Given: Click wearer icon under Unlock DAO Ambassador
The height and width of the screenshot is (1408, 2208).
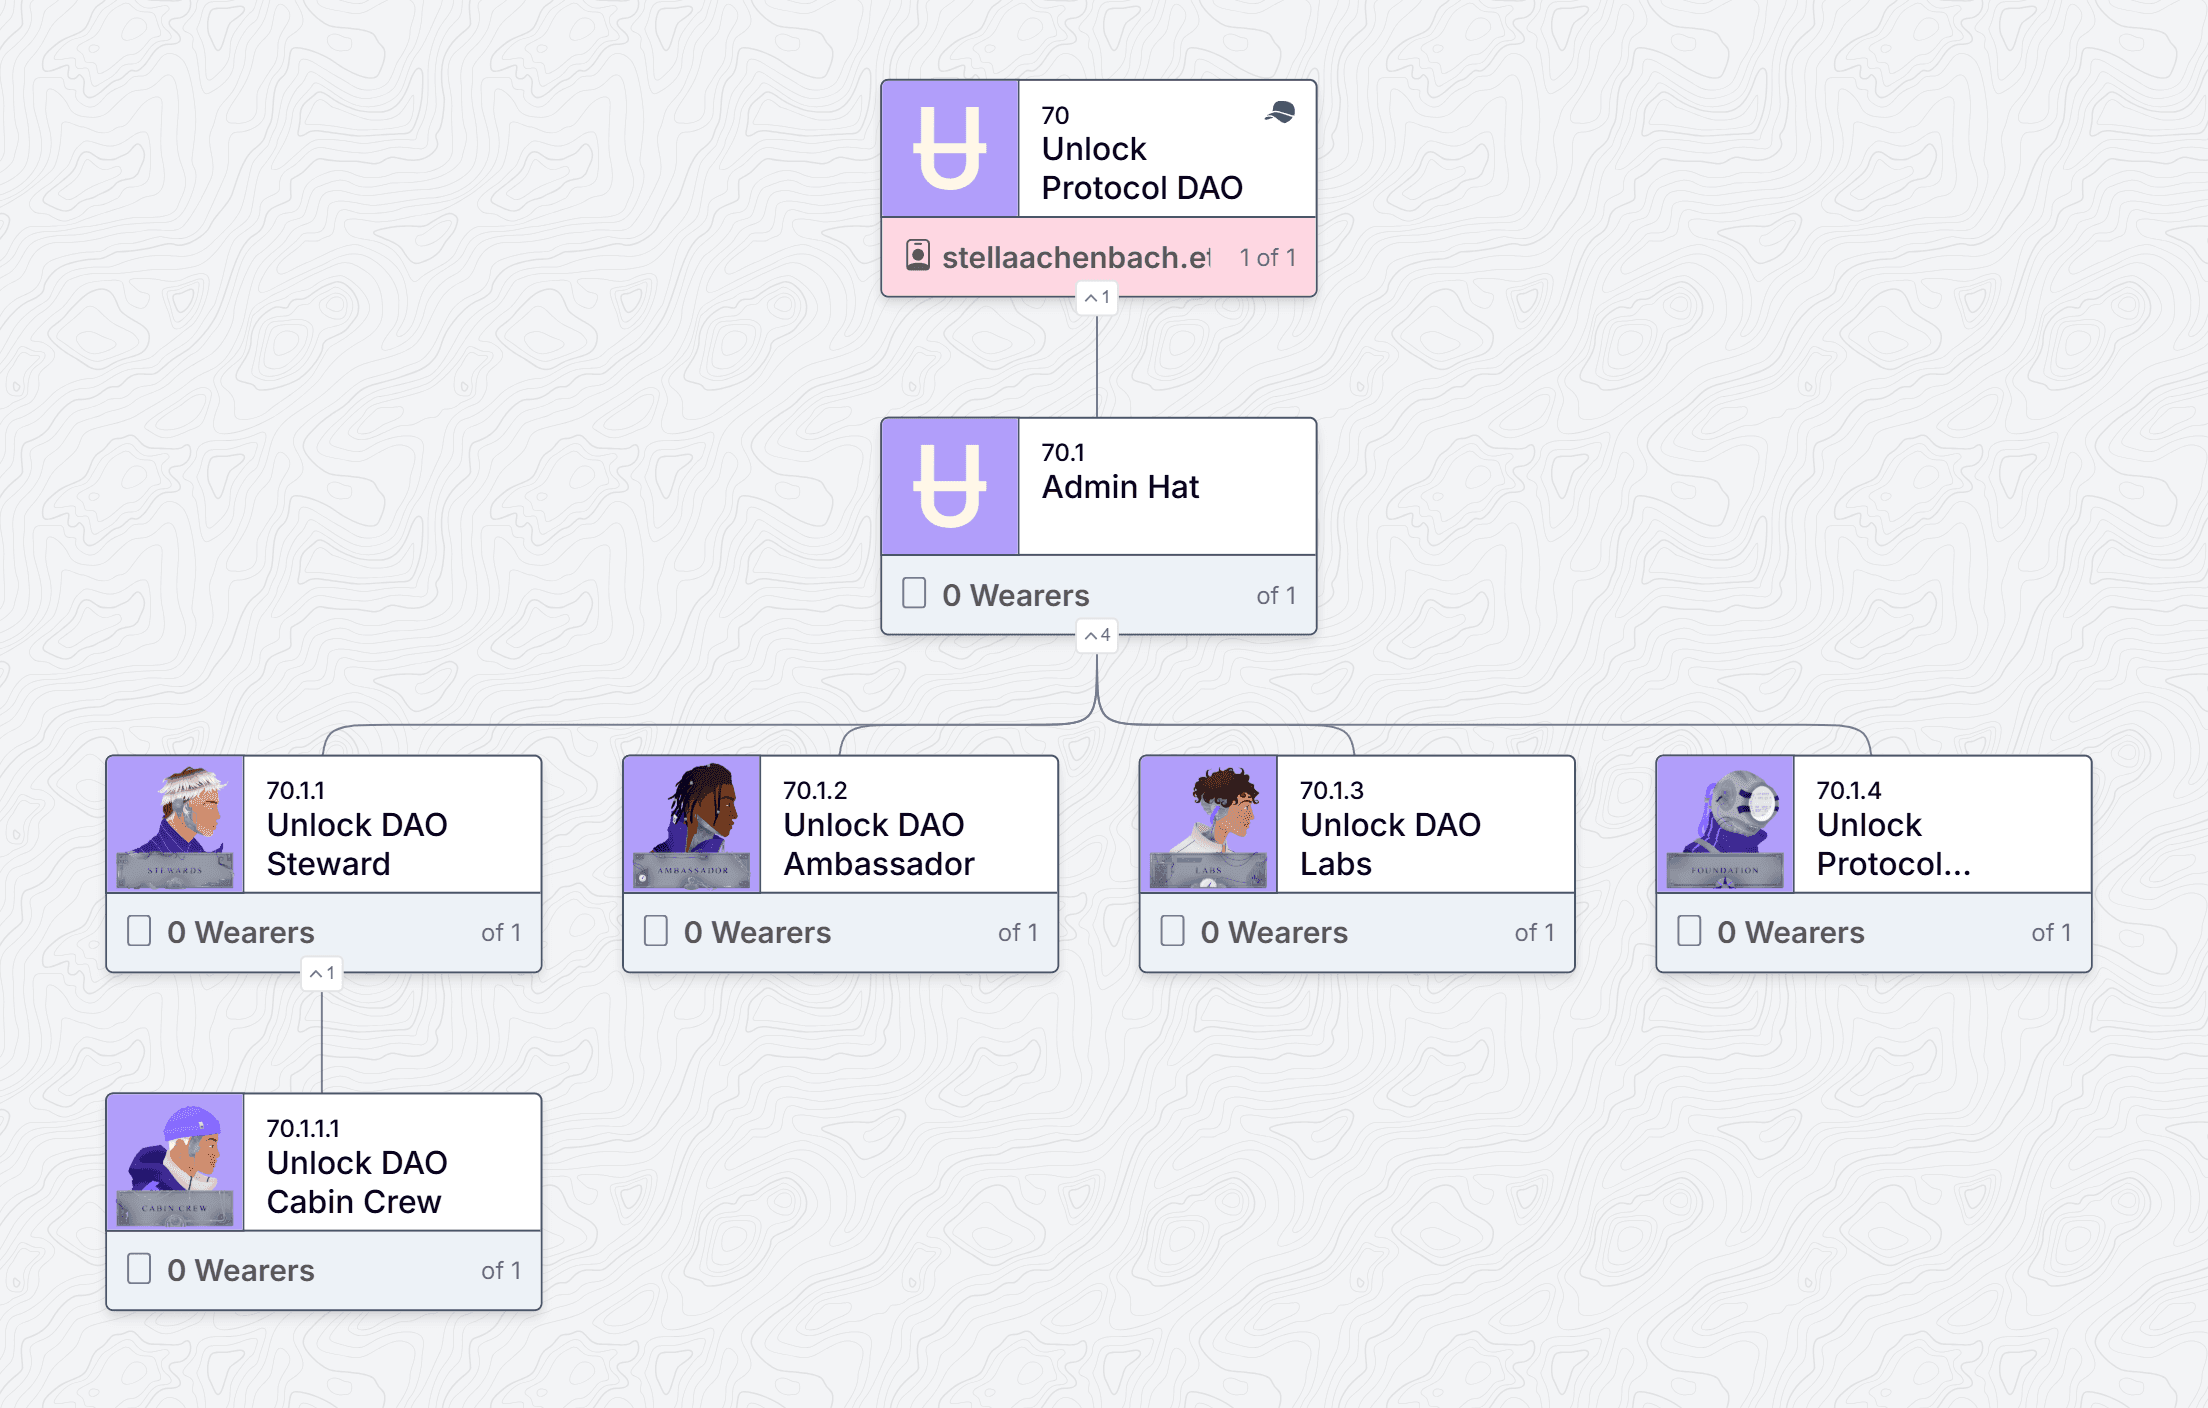Looking at the screenshot, I should click(x=656, y=931).
